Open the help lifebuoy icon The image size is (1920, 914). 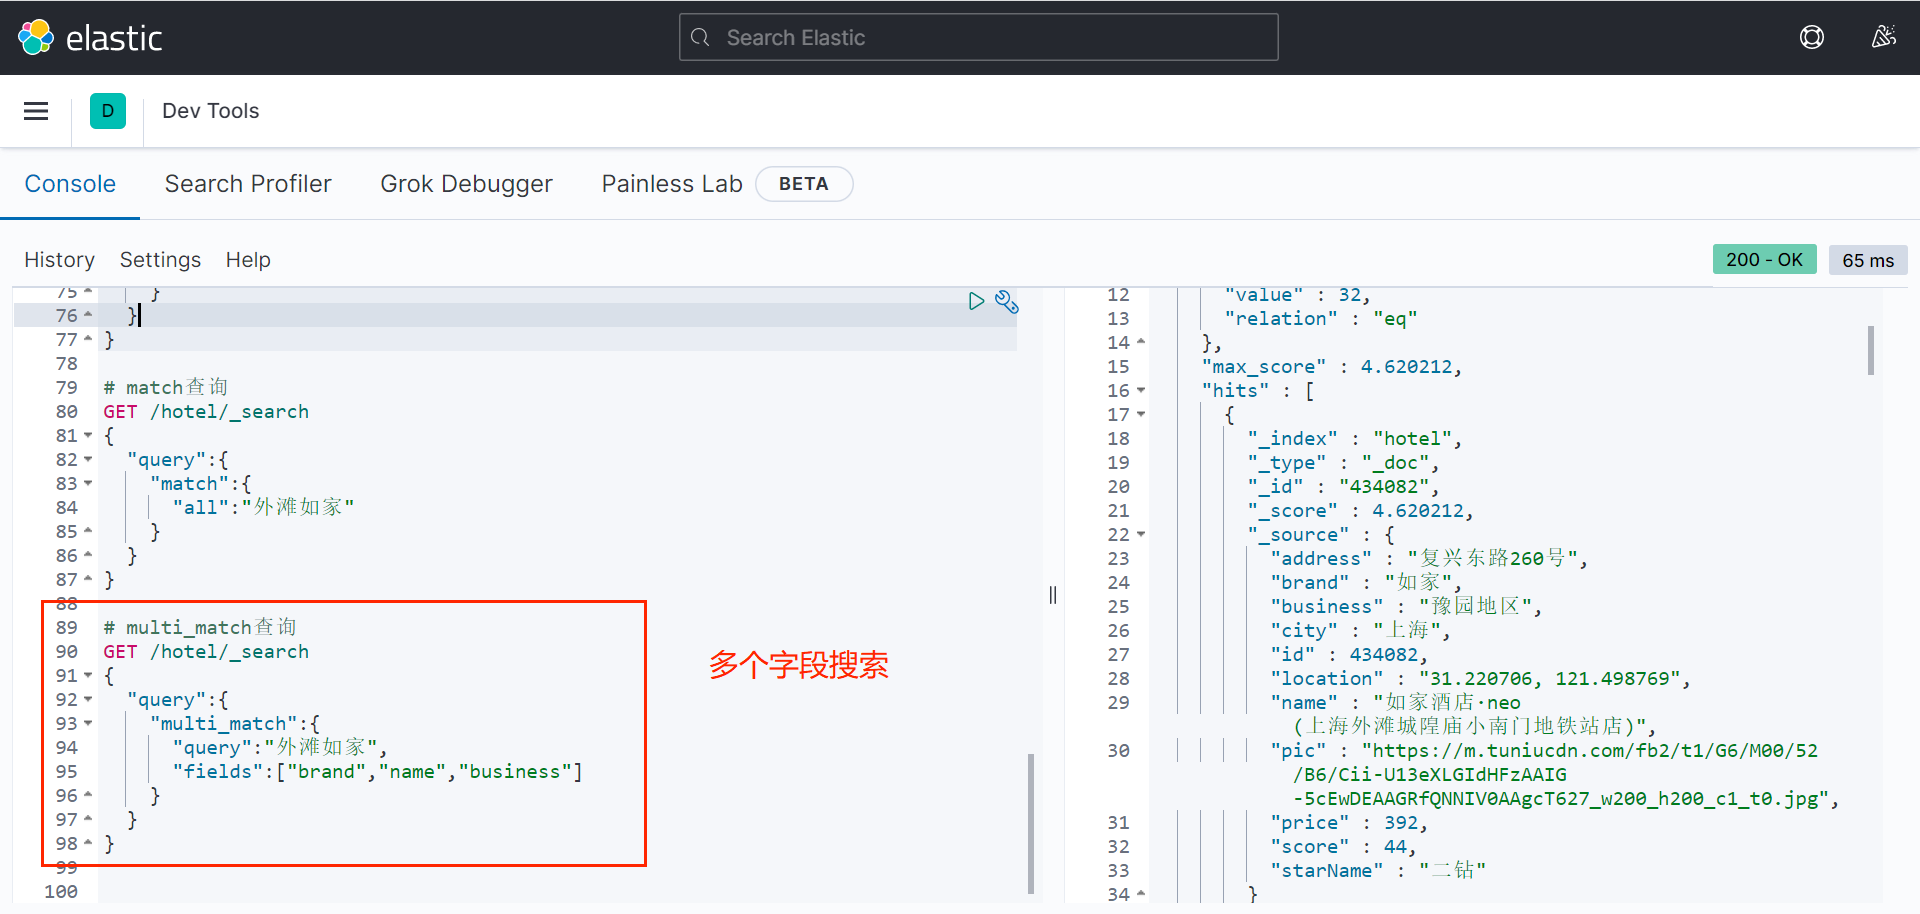click(1812, 38)
